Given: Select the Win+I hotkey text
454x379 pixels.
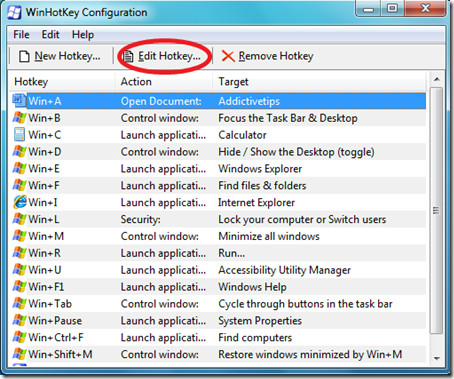Looking at the screenshot, I should click(43, 202).
